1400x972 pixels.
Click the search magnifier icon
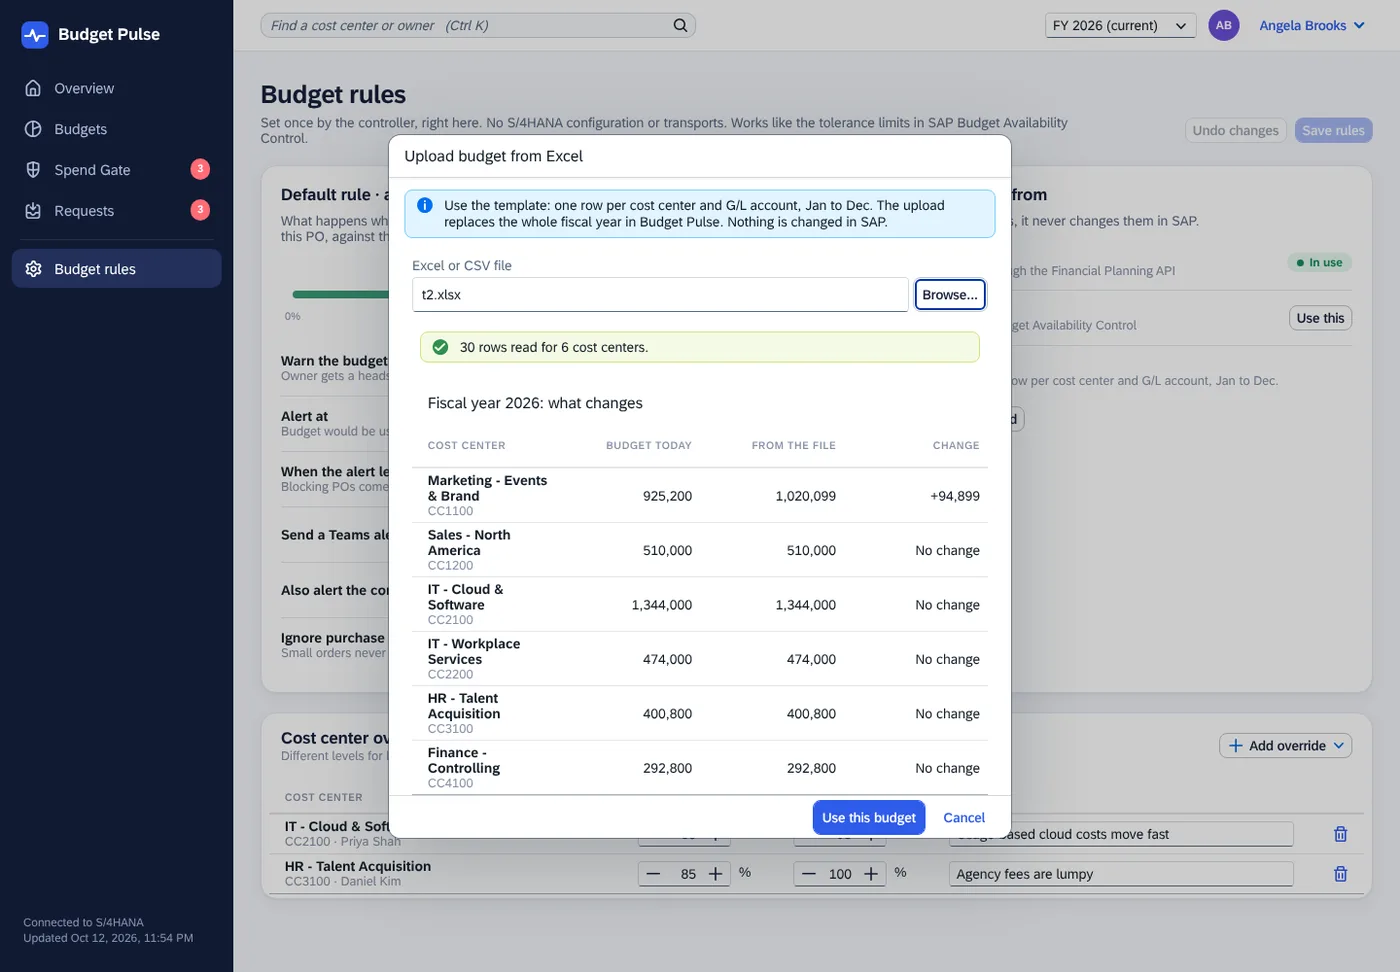pos(680,25)
